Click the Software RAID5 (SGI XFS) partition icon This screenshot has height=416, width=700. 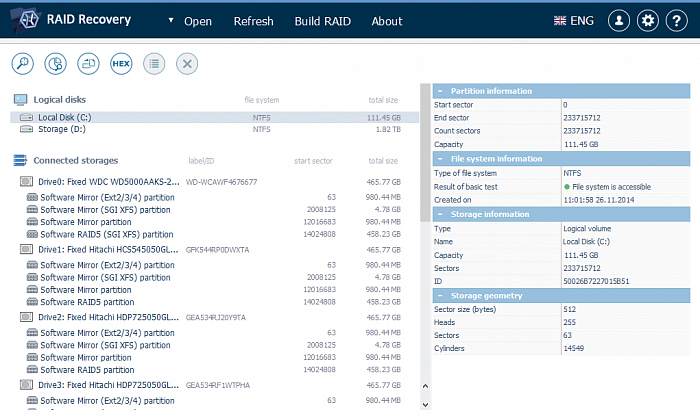tap(32, 234)
